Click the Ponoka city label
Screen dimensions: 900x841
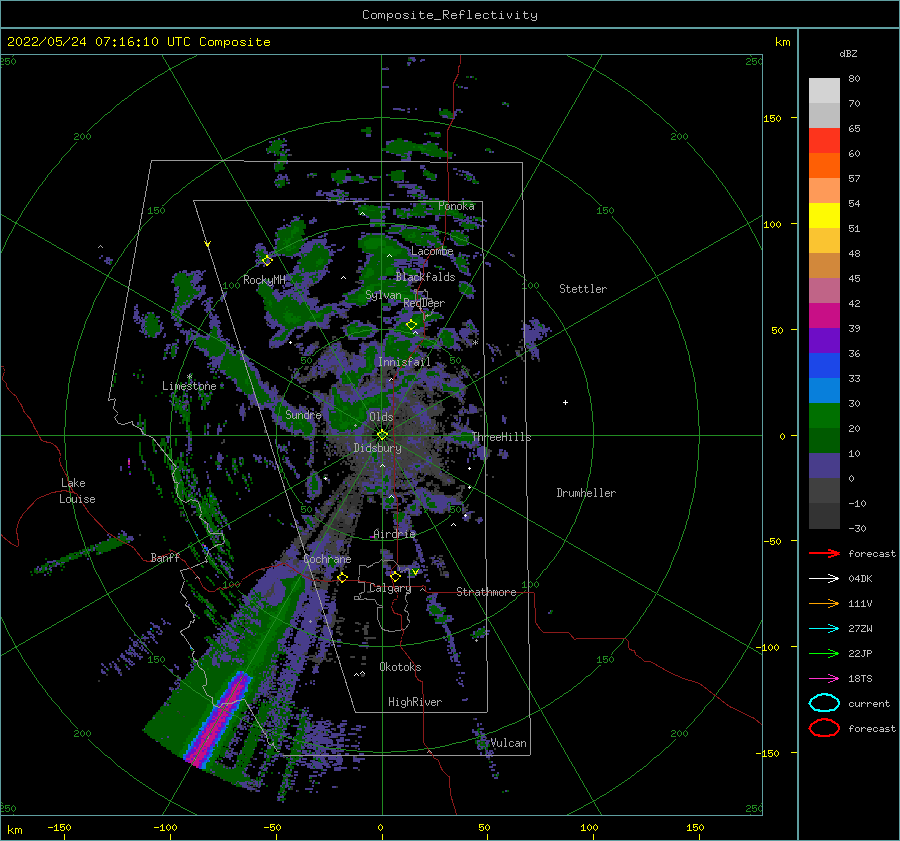coord(456,206)
